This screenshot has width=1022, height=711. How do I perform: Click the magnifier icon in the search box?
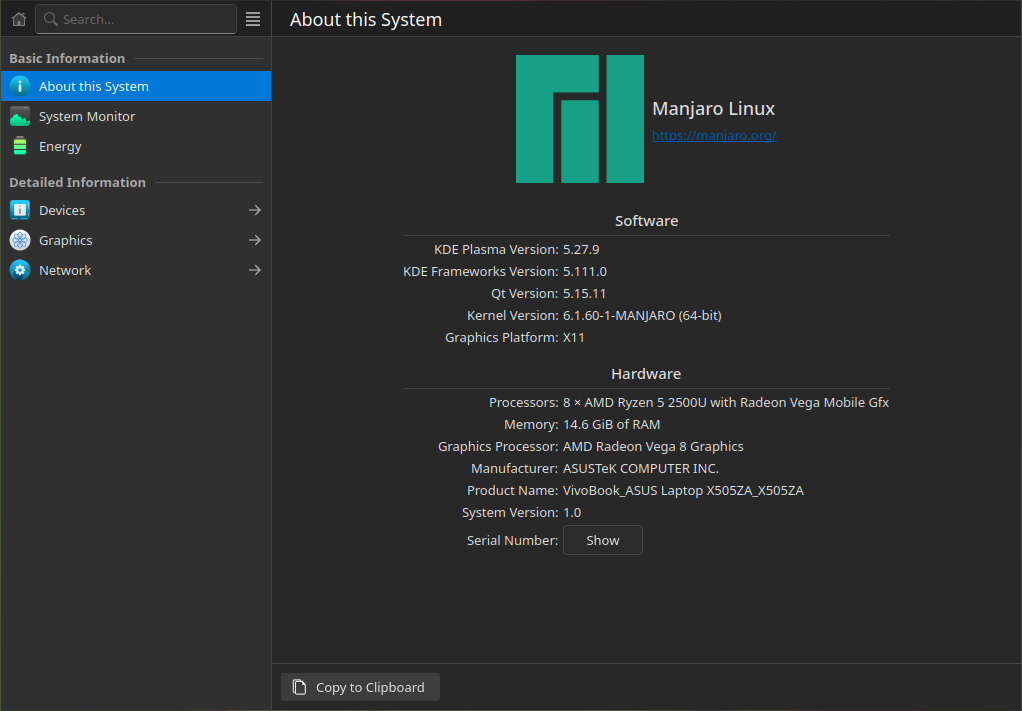[x=50, y=19]
